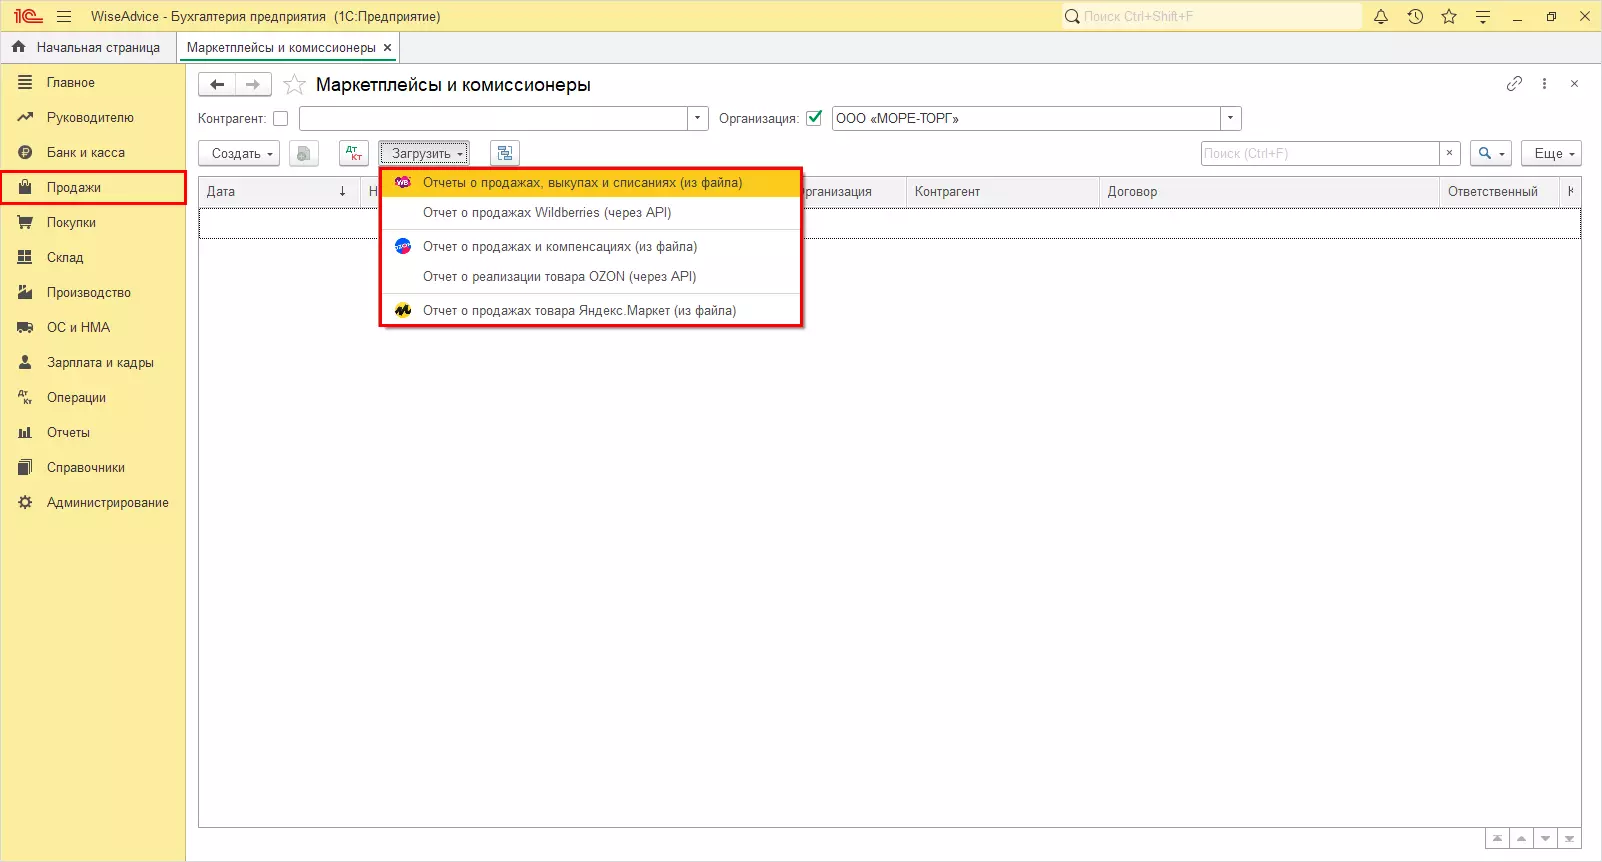Screen dimensions: 1602x862
Task: Choose Отчет о продажах Wildberries (через API)
Action: (x=591, y=212)
